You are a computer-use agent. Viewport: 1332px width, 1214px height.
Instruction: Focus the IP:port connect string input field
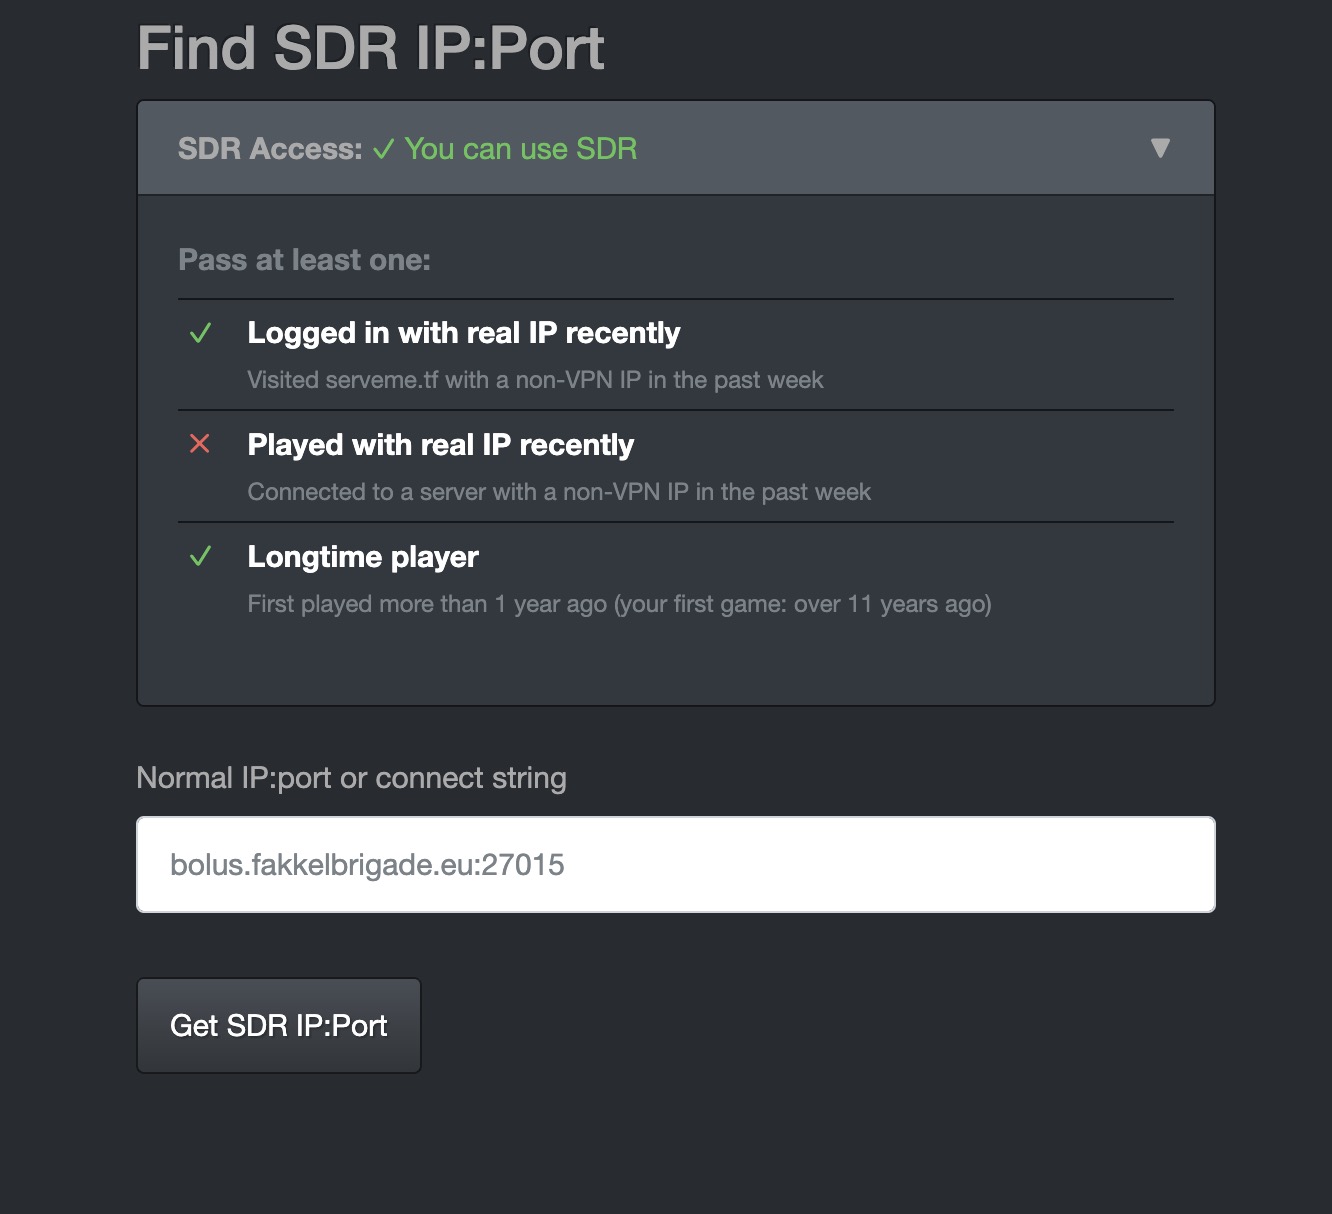(675, 864)
